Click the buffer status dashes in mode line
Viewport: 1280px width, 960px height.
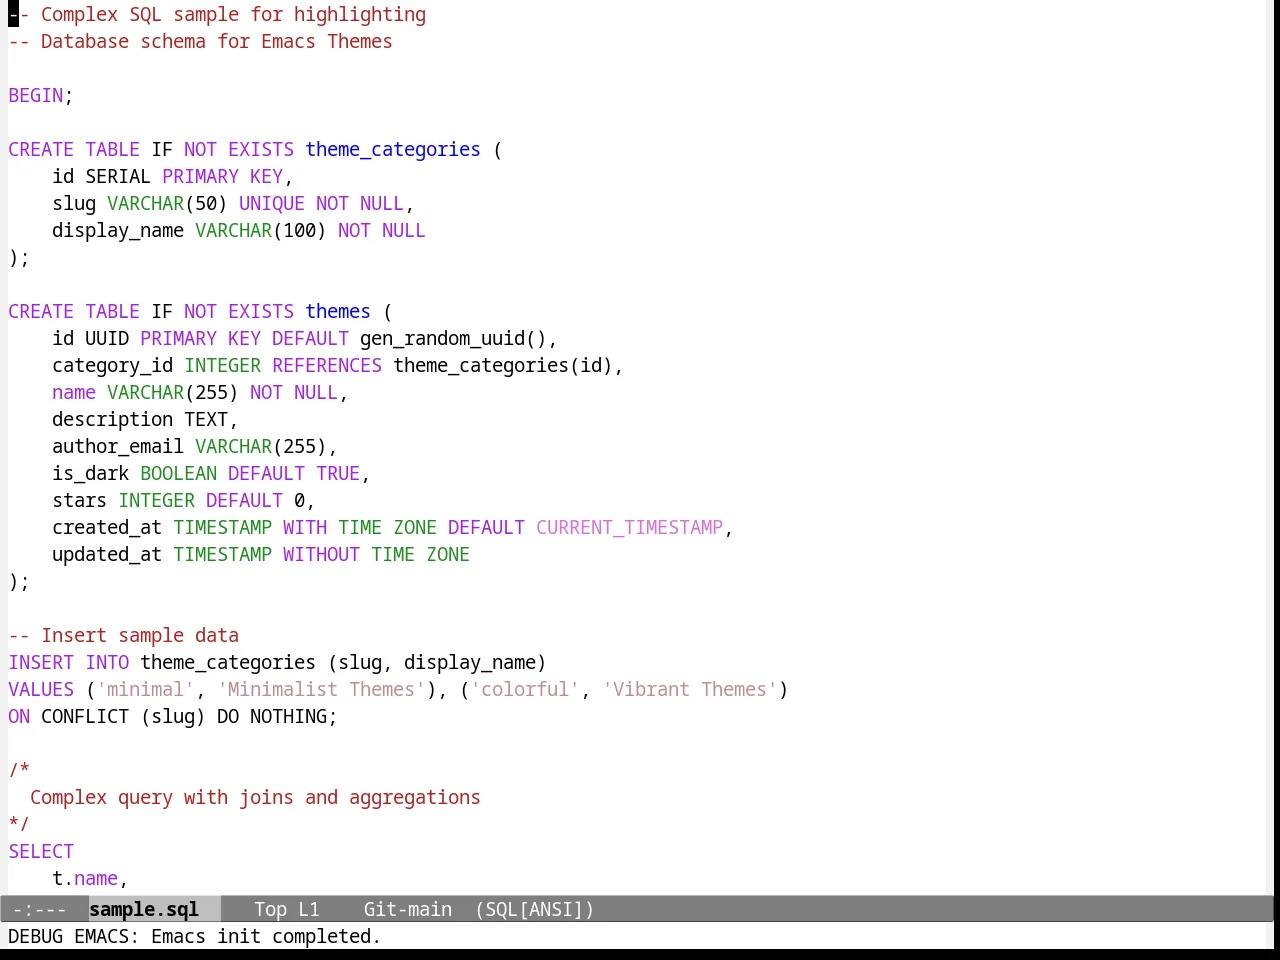click(40, 909)
